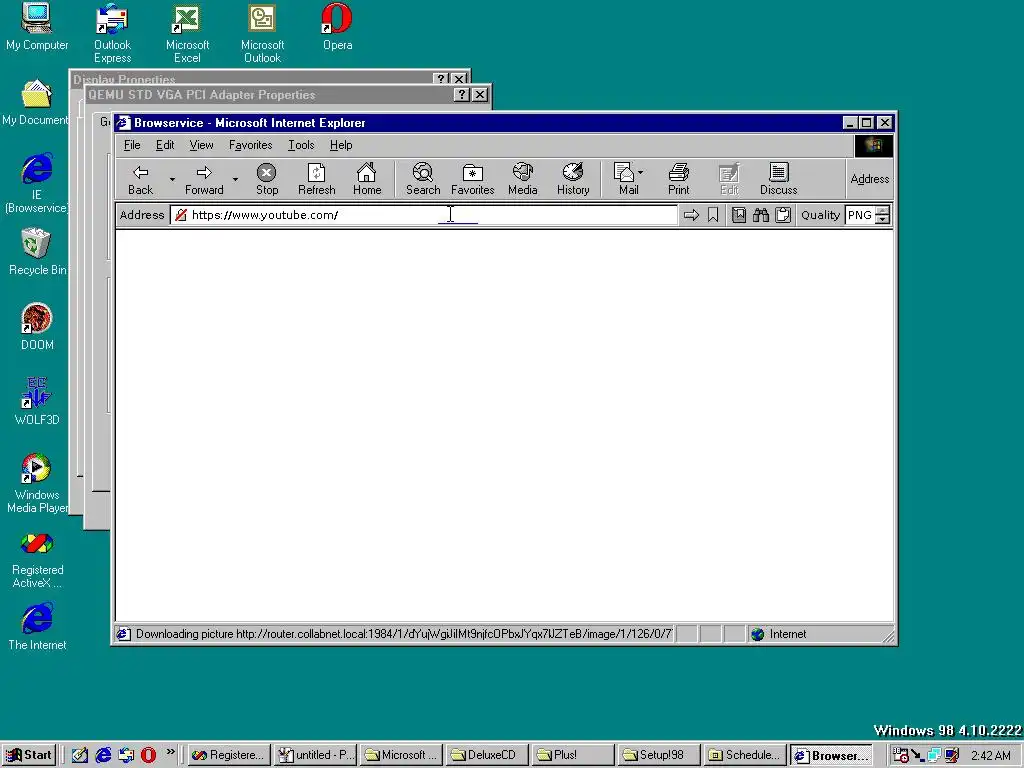
Task: Click the Forward navigation arrow icon
Action: point(204,172)
